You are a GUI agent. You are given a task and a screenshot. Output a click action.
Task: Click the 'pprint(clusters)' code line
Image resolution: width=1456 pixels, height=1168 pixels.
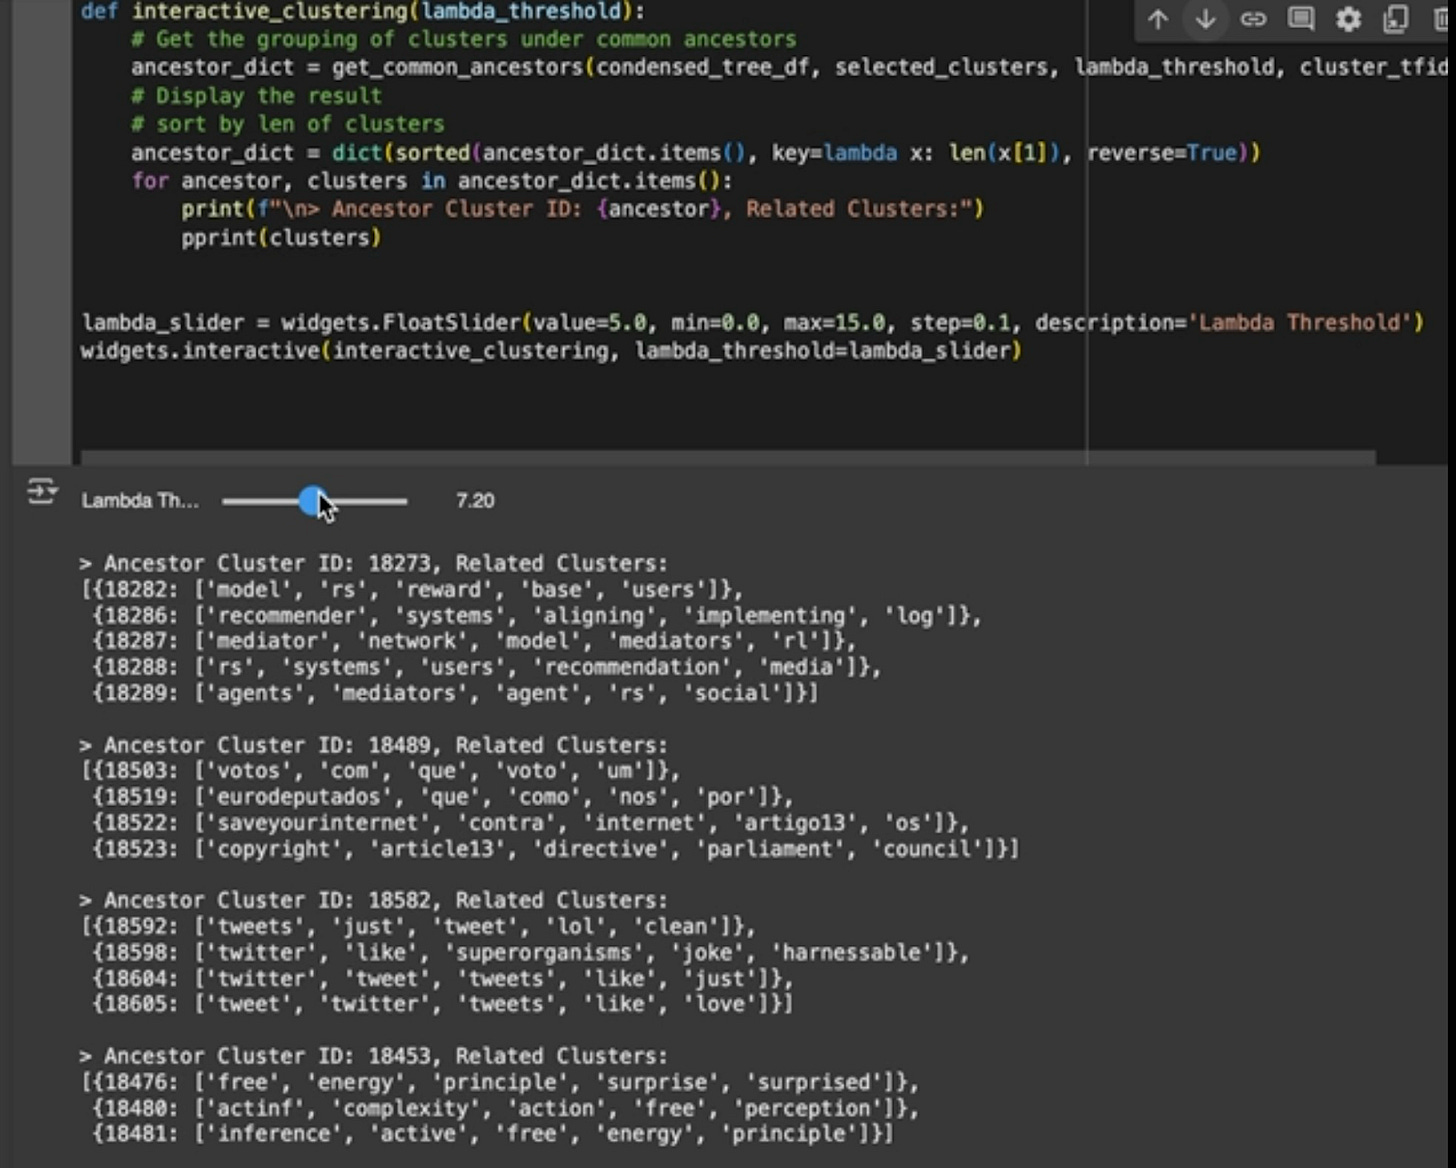pyautogui.click(x=281, y=238)
